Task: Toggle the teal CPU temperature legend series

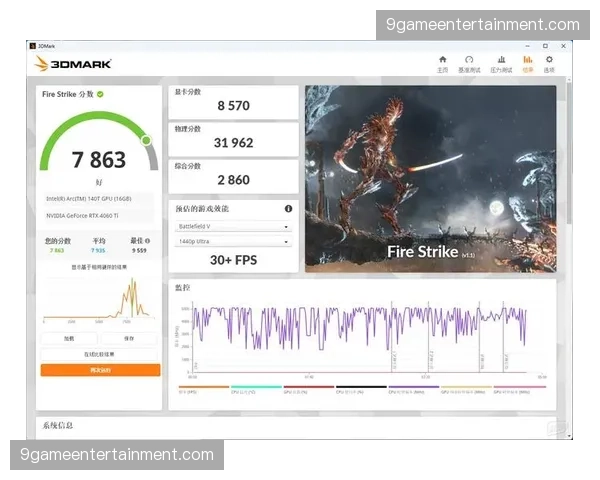Action: 256,387
